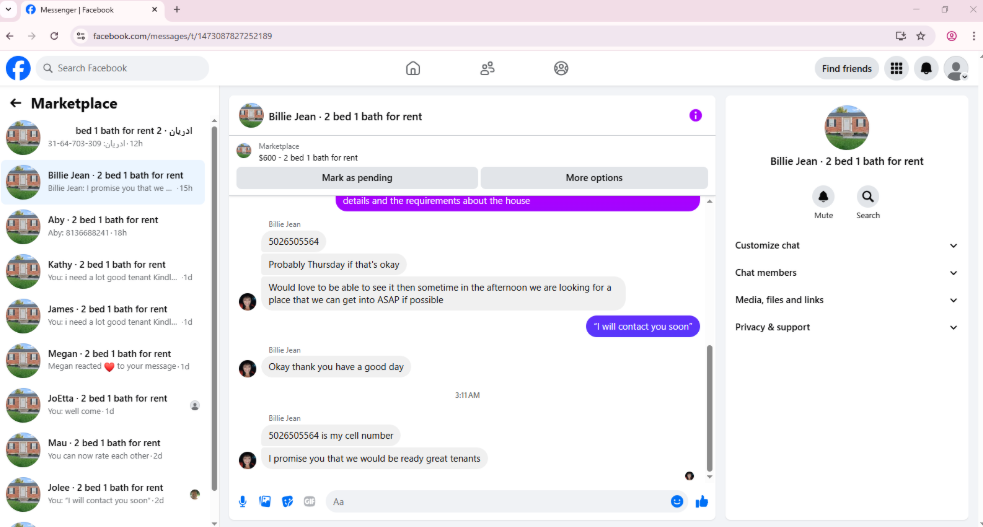Screen dimensions: 983x527
Task: Attach a photo file icon
Action: pyautogui.click(x=265, y=501)
